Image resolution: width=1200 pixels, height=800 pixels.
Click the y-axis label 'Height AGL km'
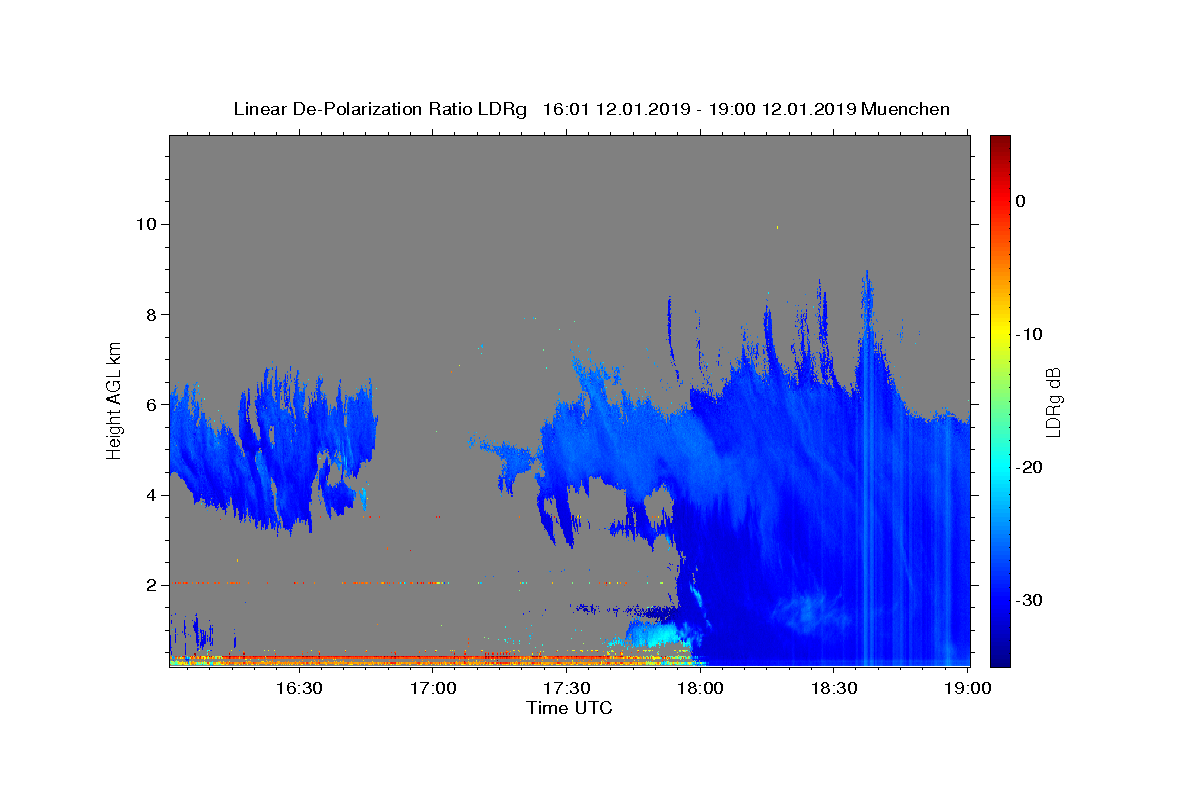114,399
